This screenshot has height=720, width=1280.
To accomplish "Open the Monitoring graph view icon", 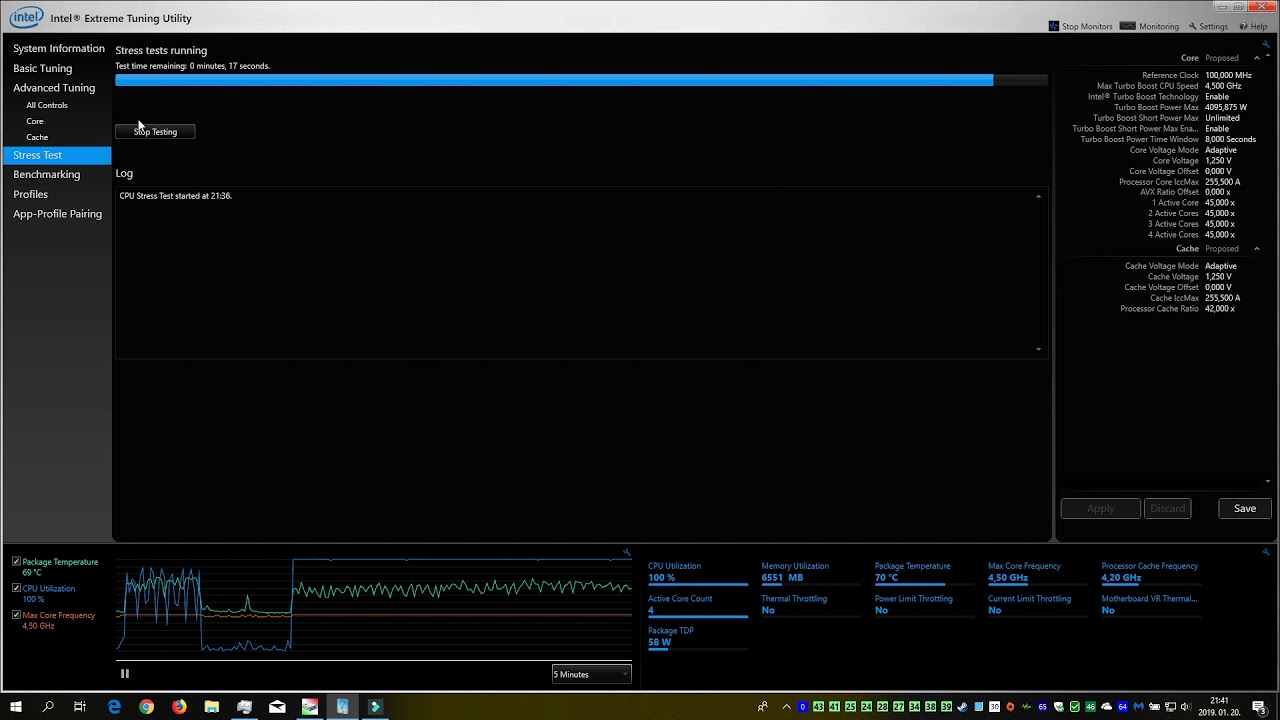I will click(1128, 26).
